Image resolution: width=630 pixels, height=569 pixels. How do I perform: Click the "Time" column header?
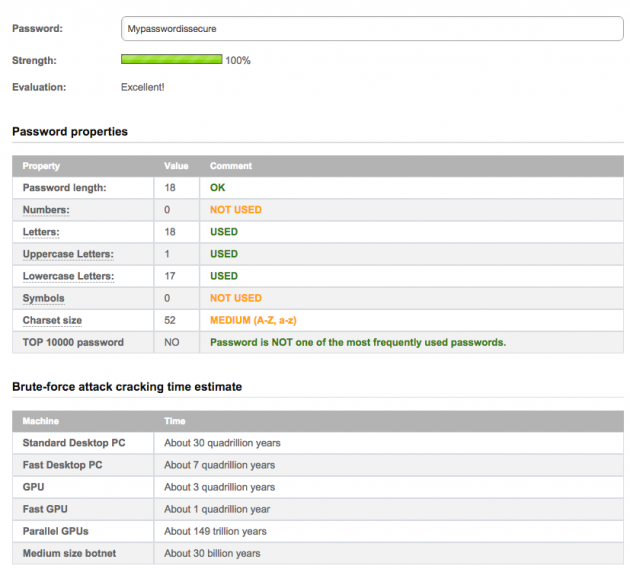[175, 421]
